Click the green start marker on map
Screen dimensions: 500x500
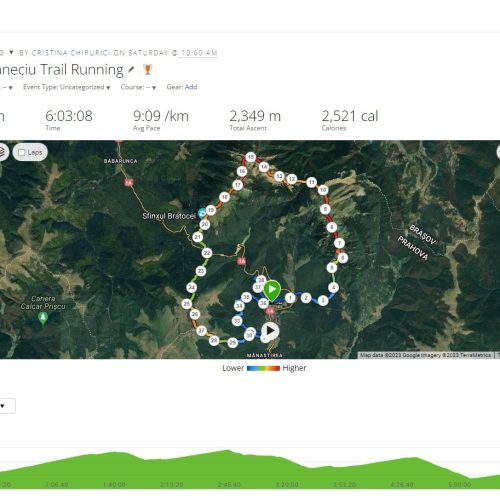coord(272,290)
